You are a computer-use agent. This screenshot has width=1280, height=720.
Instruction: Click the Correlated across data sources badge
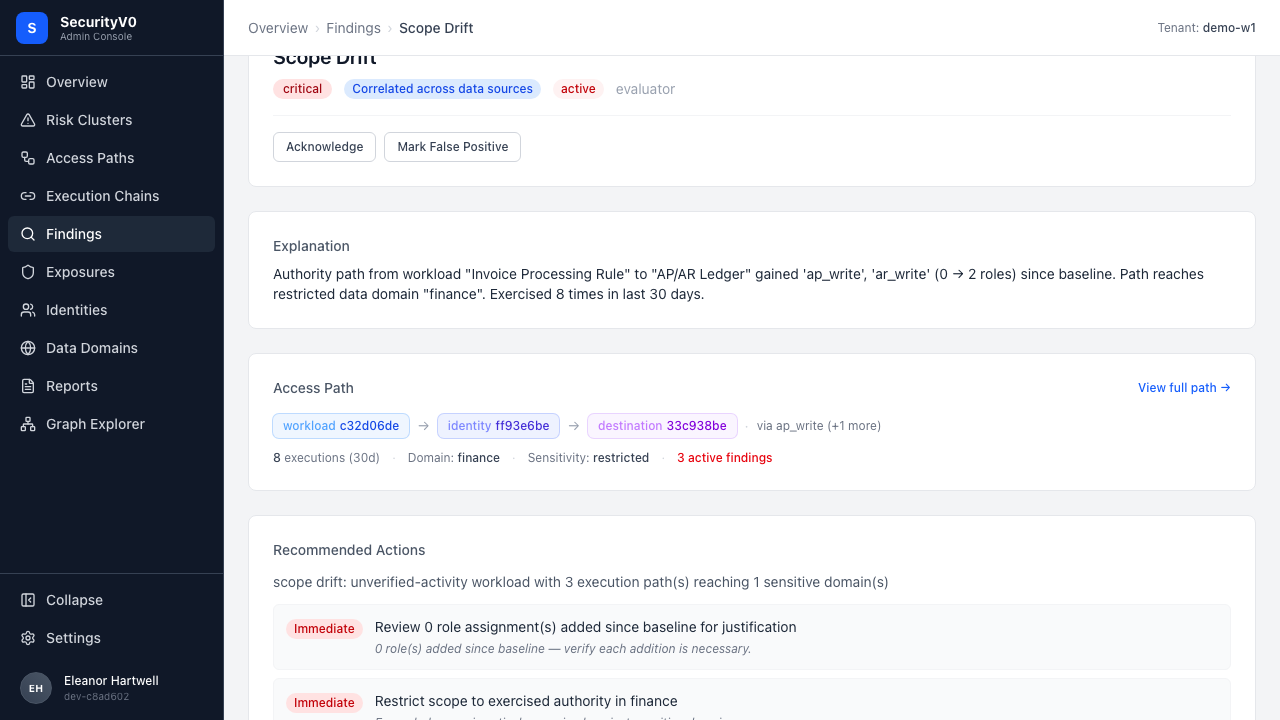point(442,89)
